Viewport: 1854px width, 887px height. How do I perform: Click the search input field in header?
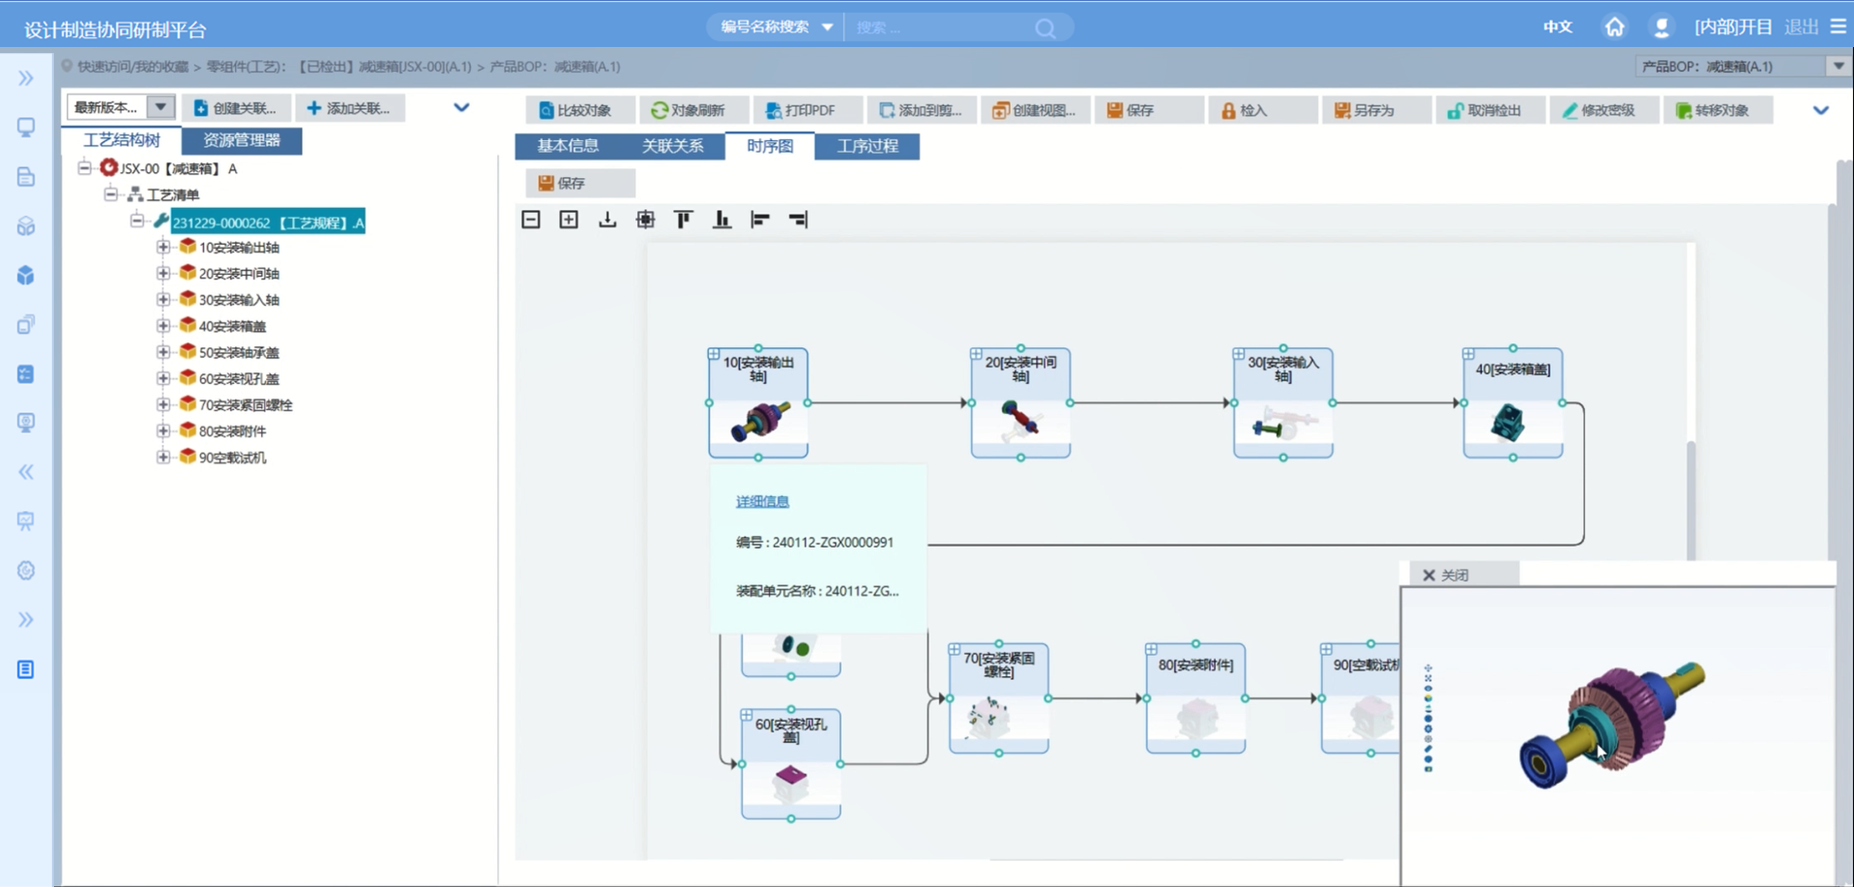coord(940,27)
